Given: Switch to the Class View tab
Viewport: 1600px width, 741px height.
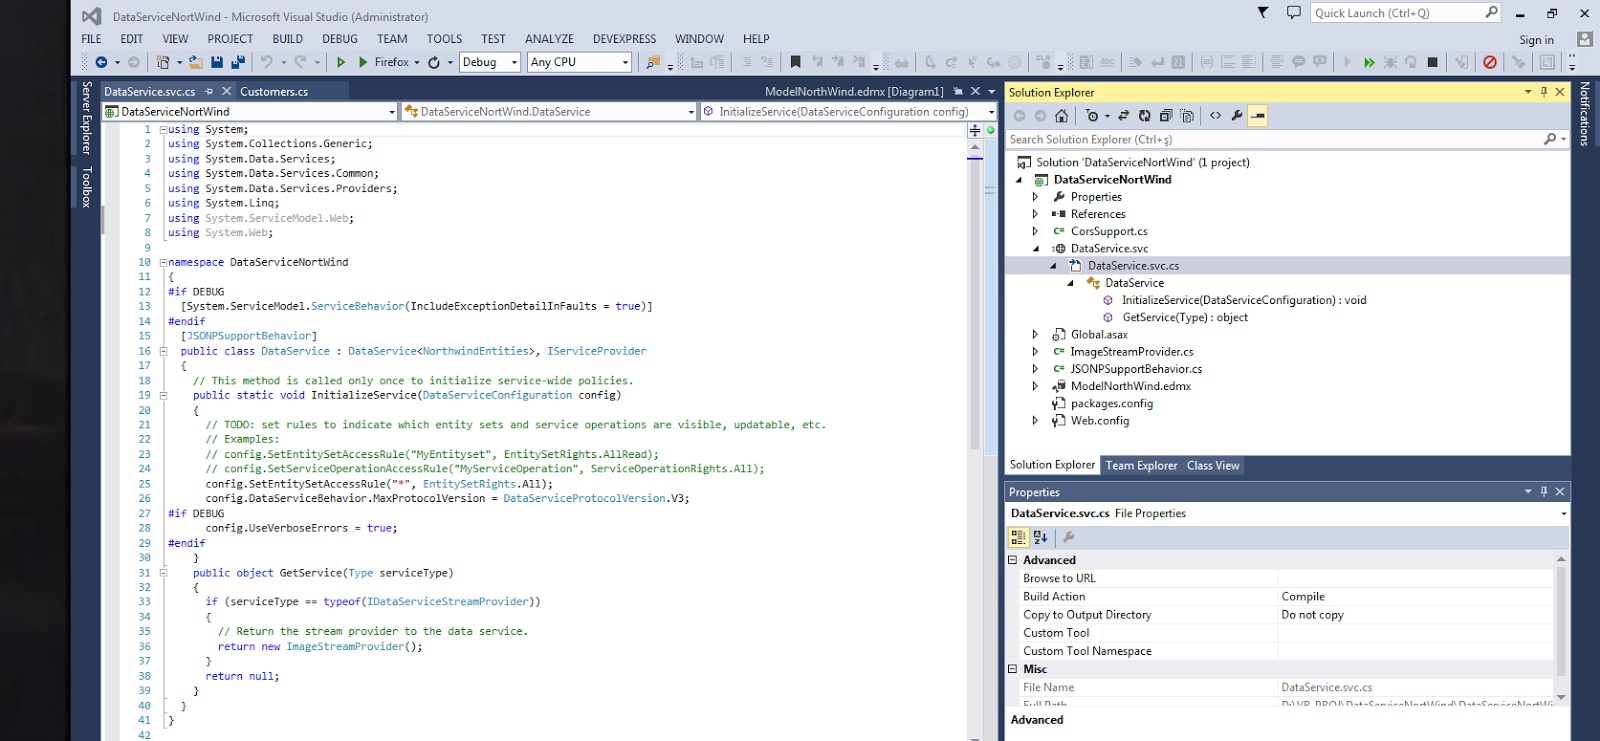Looking at the screenshot, I should point(1213,465).
